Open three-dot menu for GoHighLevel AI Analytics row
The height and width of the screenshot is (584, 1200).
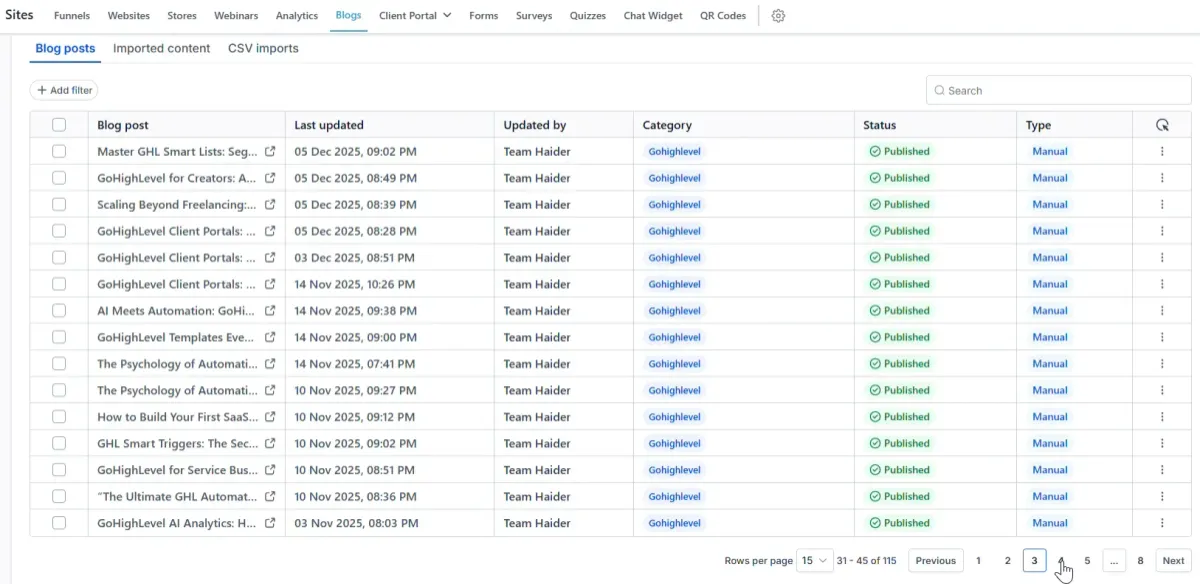tap(1162, 523)
